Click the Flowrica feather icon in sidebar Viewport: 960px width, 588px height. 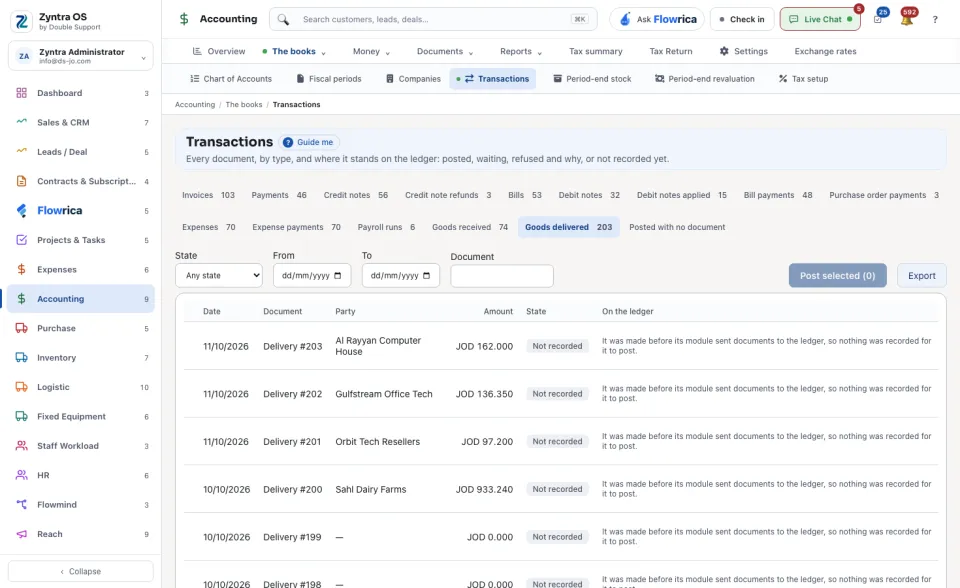click(x=21, y=210)
